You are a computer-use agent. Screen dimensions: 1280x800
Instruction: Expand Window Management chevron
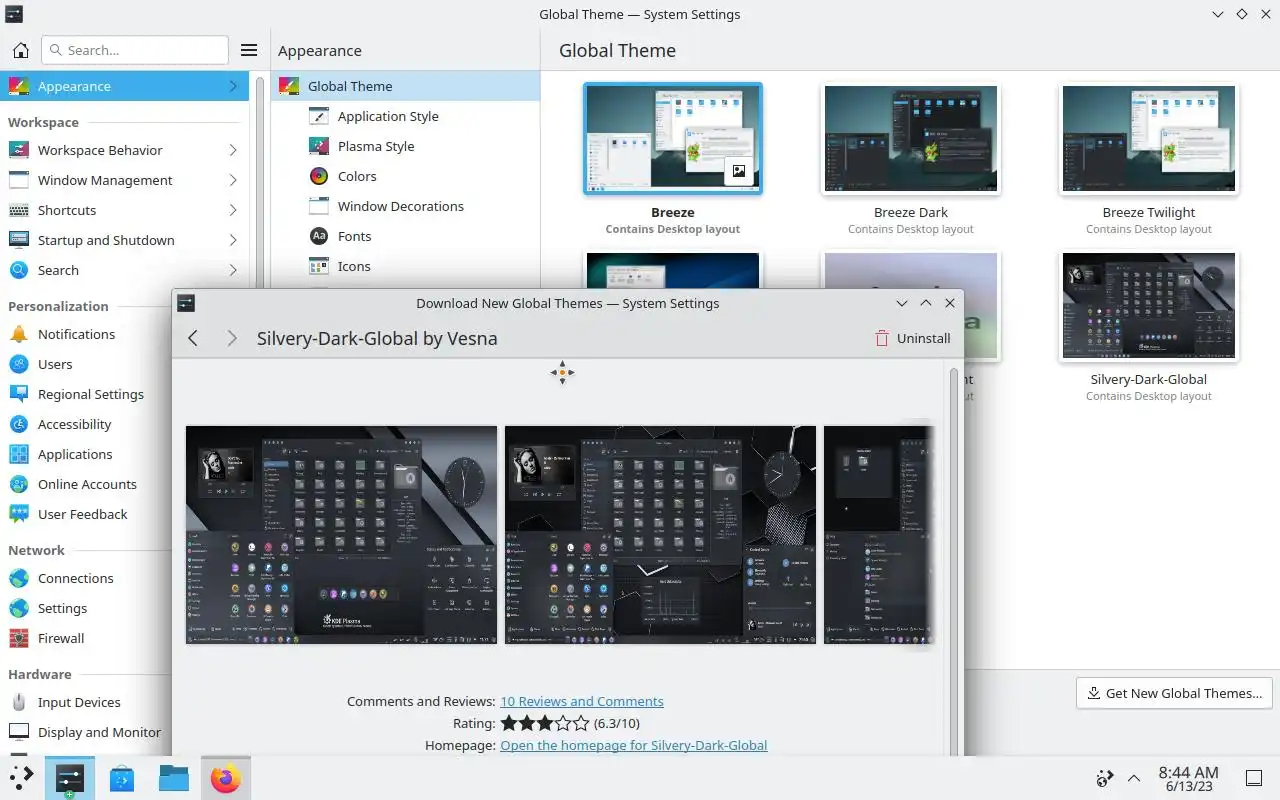pos(233,180)
